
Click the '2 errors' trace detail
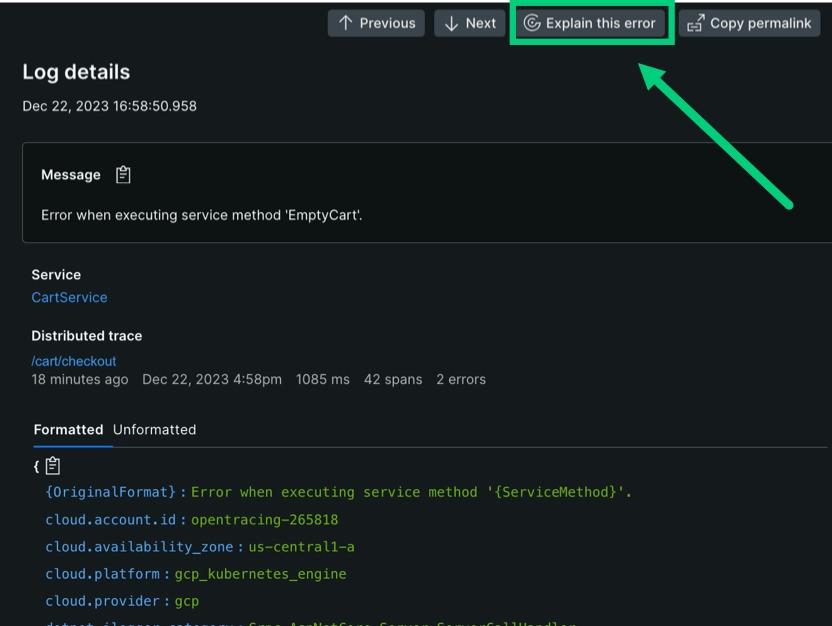coord(461,379)
